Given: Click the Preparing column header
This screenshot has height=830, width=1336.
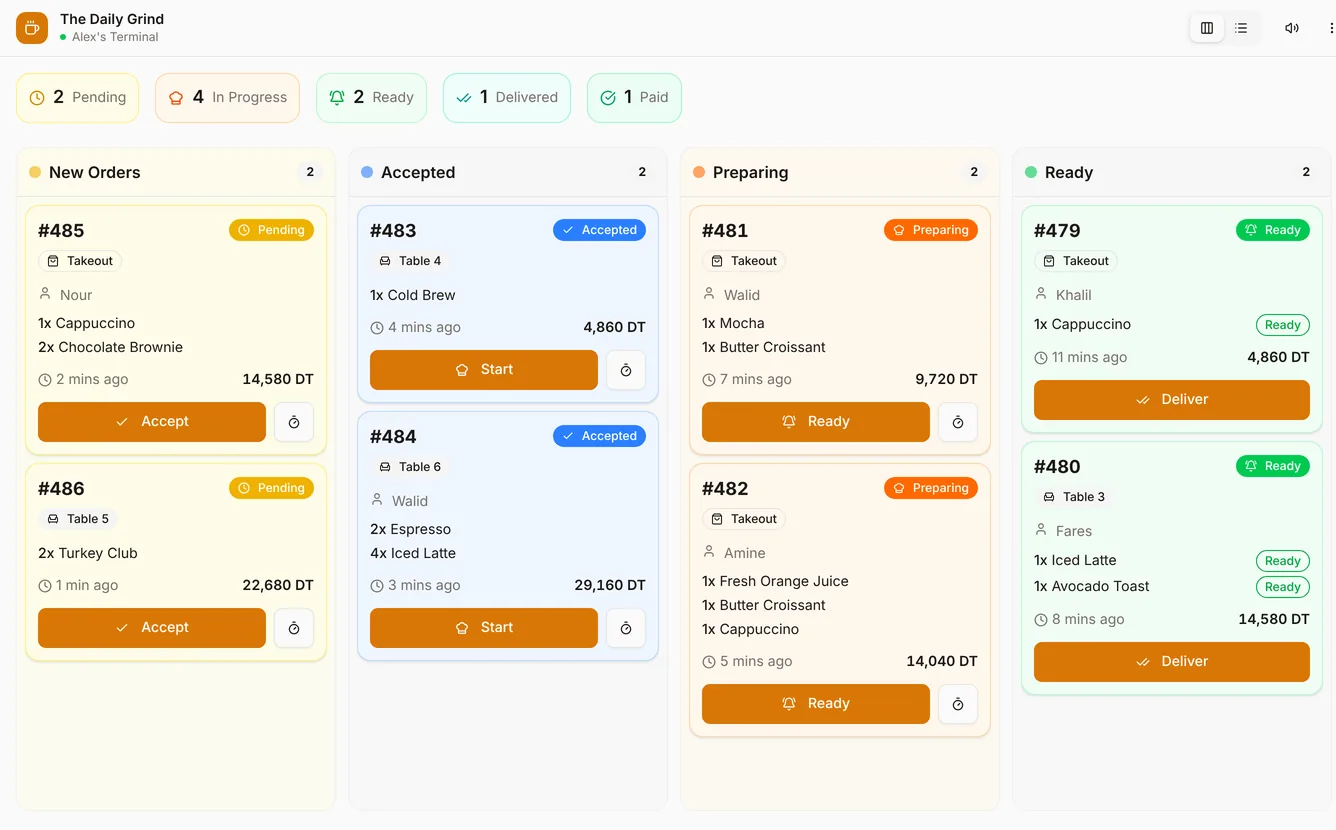Looking at the screenshot, I should (840, 172).
